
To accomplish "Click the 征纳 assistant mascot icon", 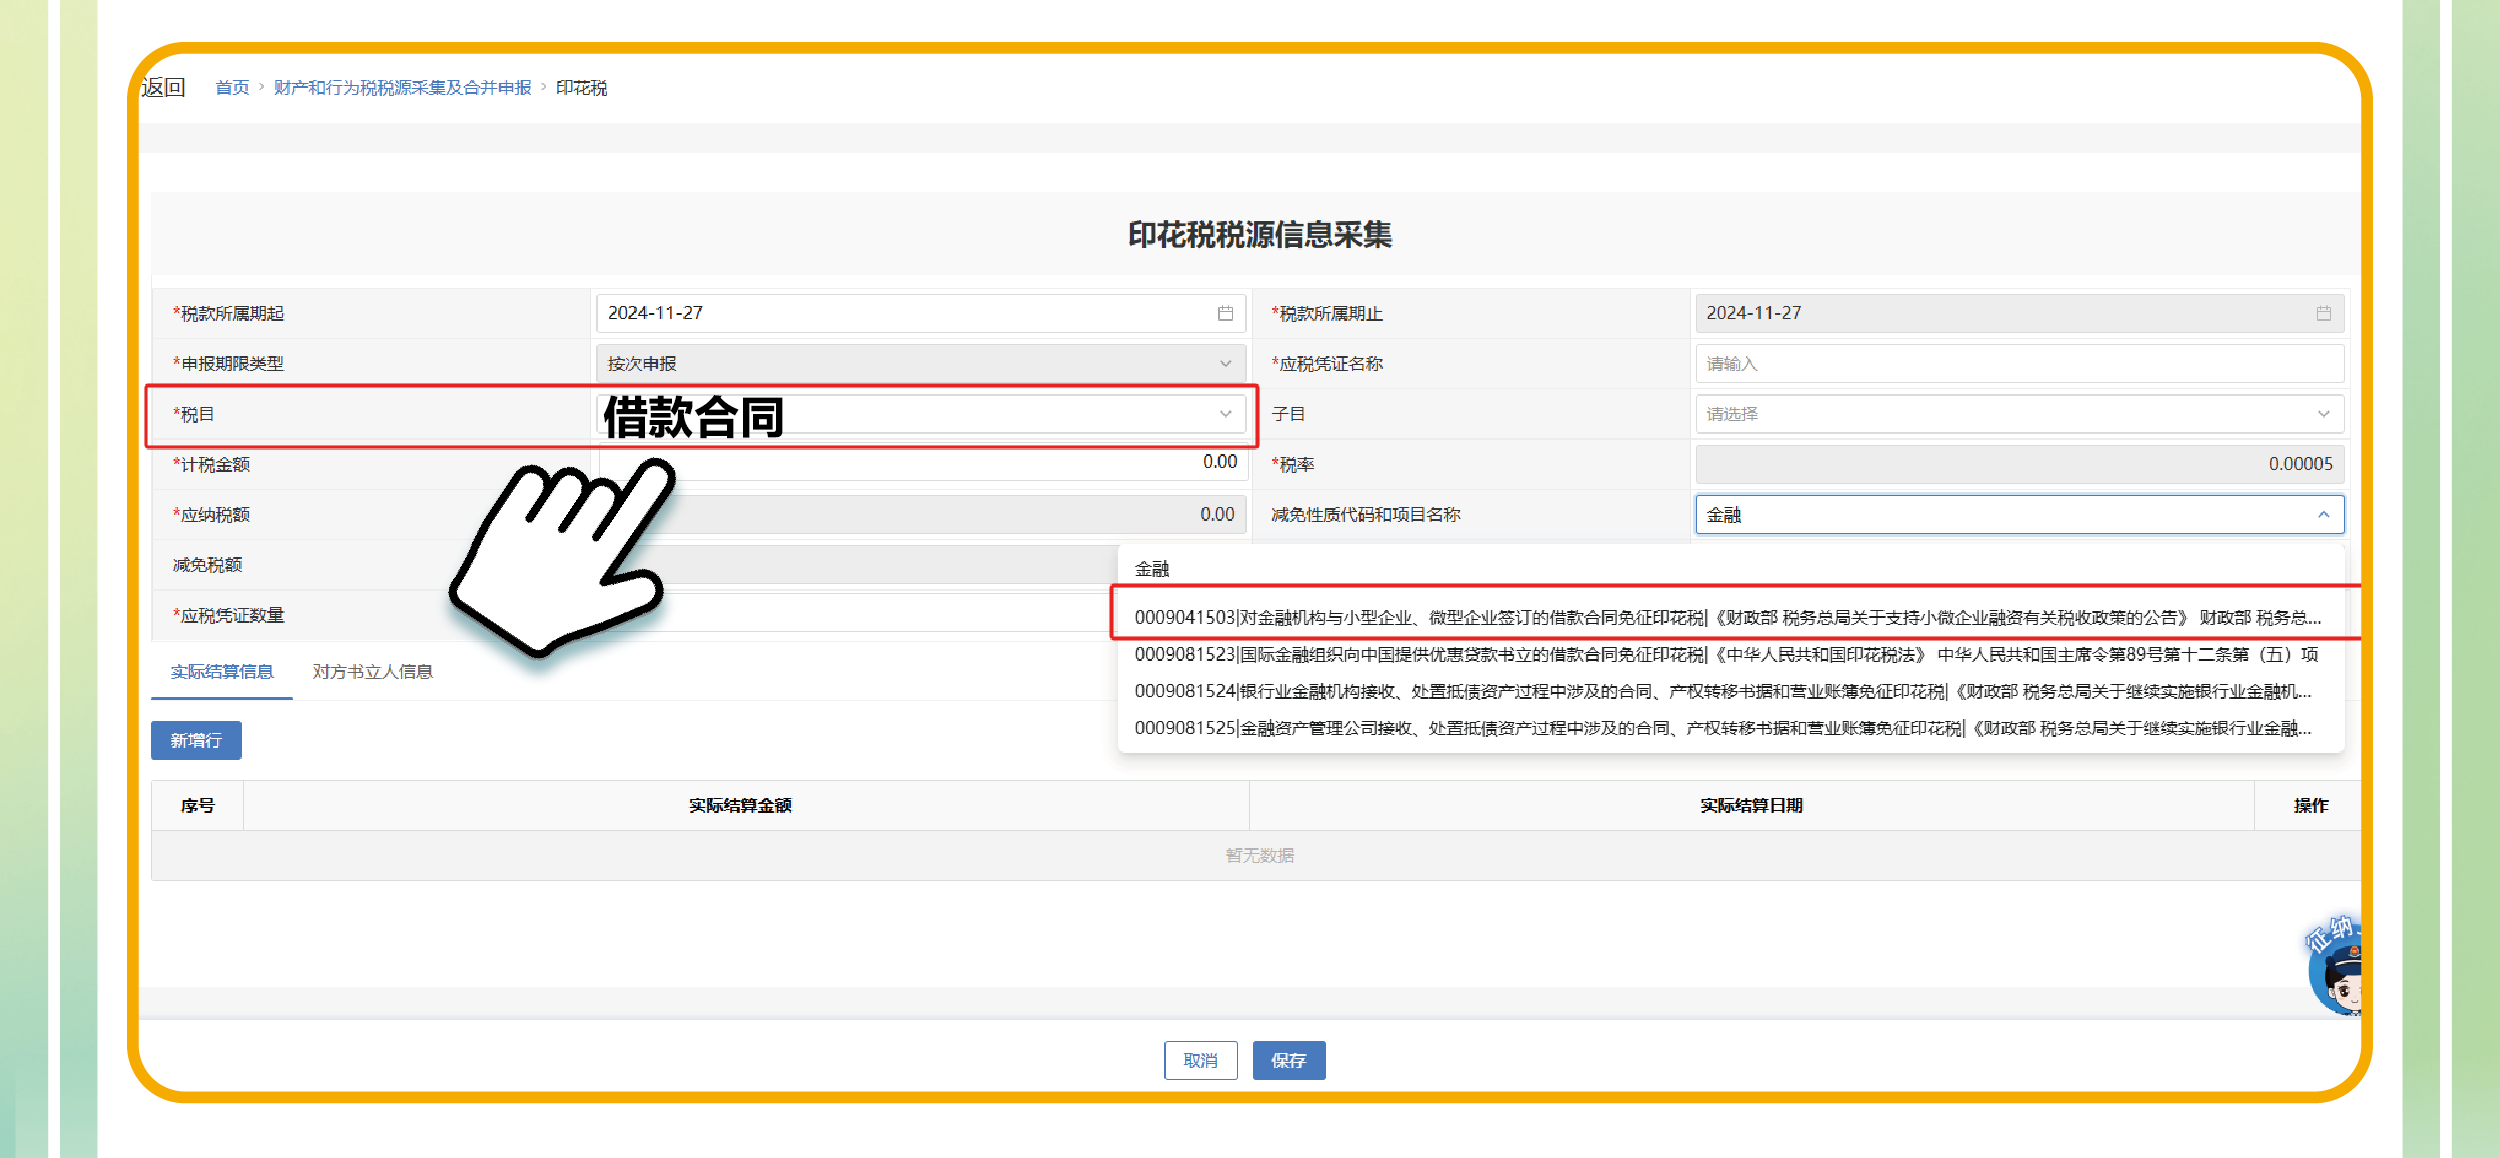I will coord(2338,968).
